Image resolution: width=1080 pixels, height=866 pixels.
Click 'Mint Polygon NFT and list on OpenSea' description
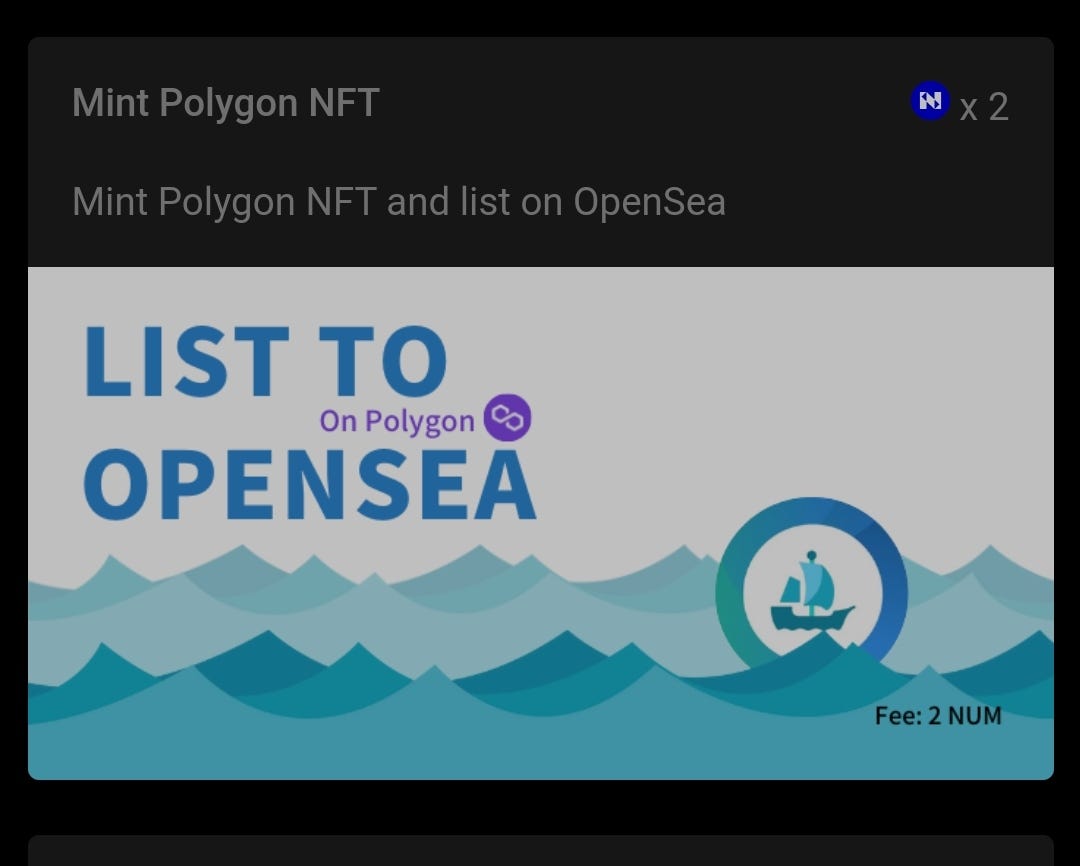point(399,203)
